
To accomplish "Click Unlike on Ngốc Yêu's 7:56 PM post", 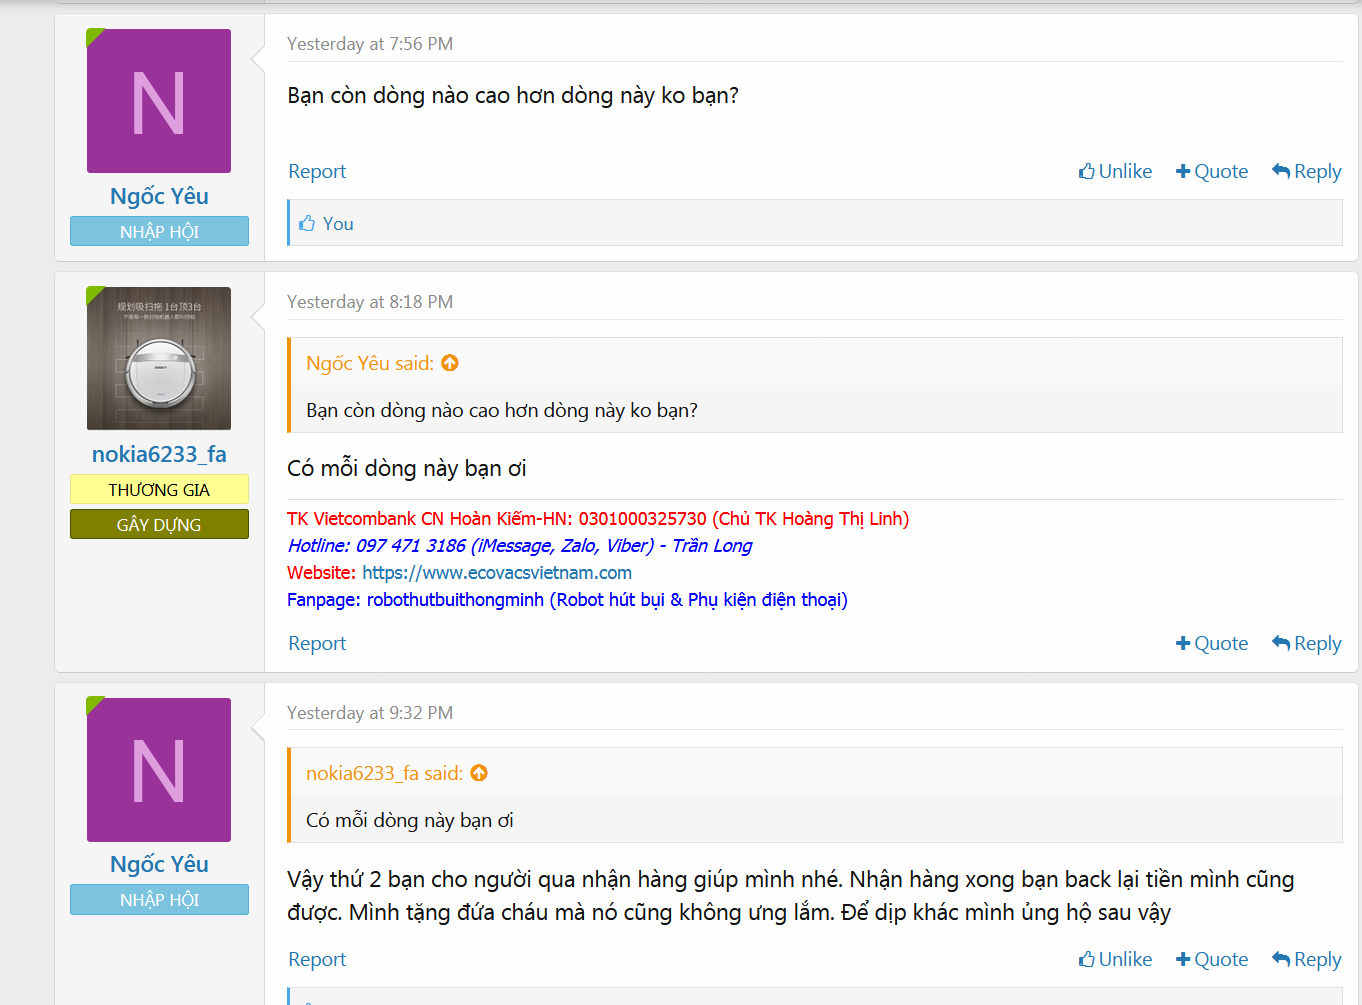I will pos(1115,171).
